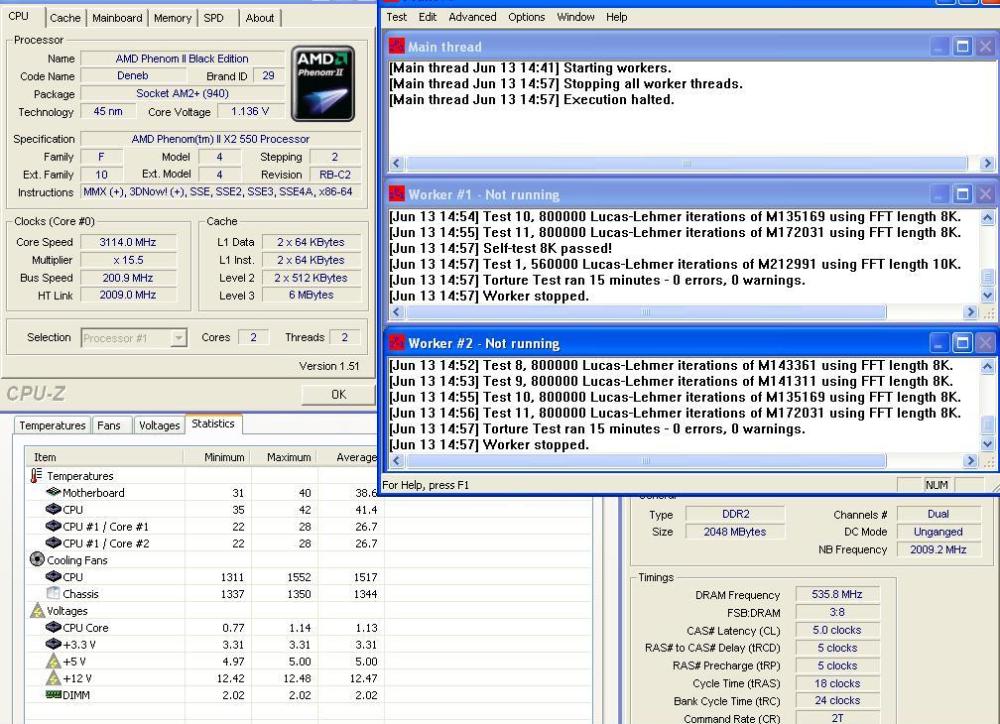Click the Core Speed value 3114.0 MHz
This screenshot has width=1000, height=724.
click(x=128, y=242)
